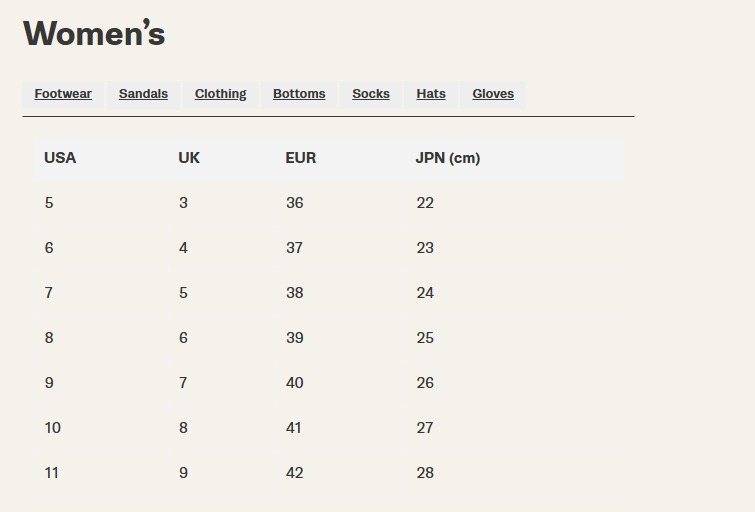The width and height of the screenshot is (755, 512).
Task: Select EUR size 36 cell
Action: pos(294,203)
